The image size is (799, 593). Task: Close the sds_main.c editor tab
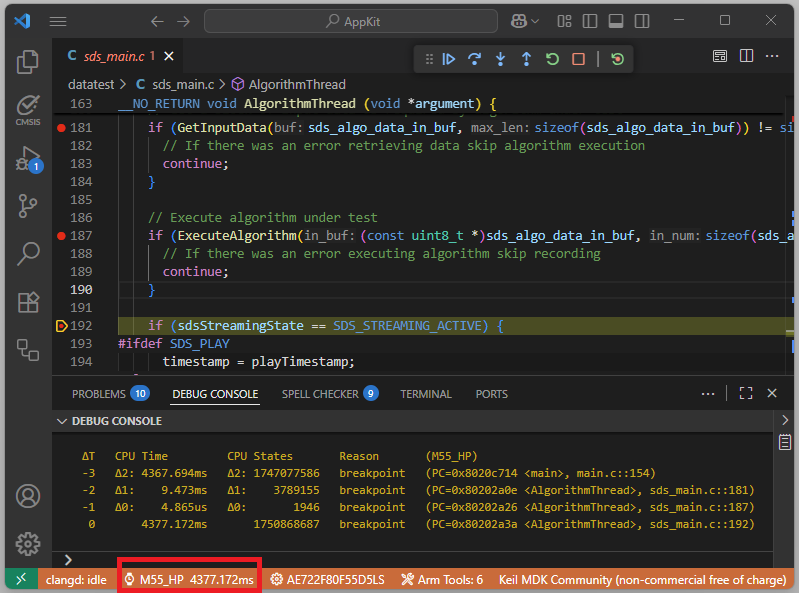click(x=168, y=57)
